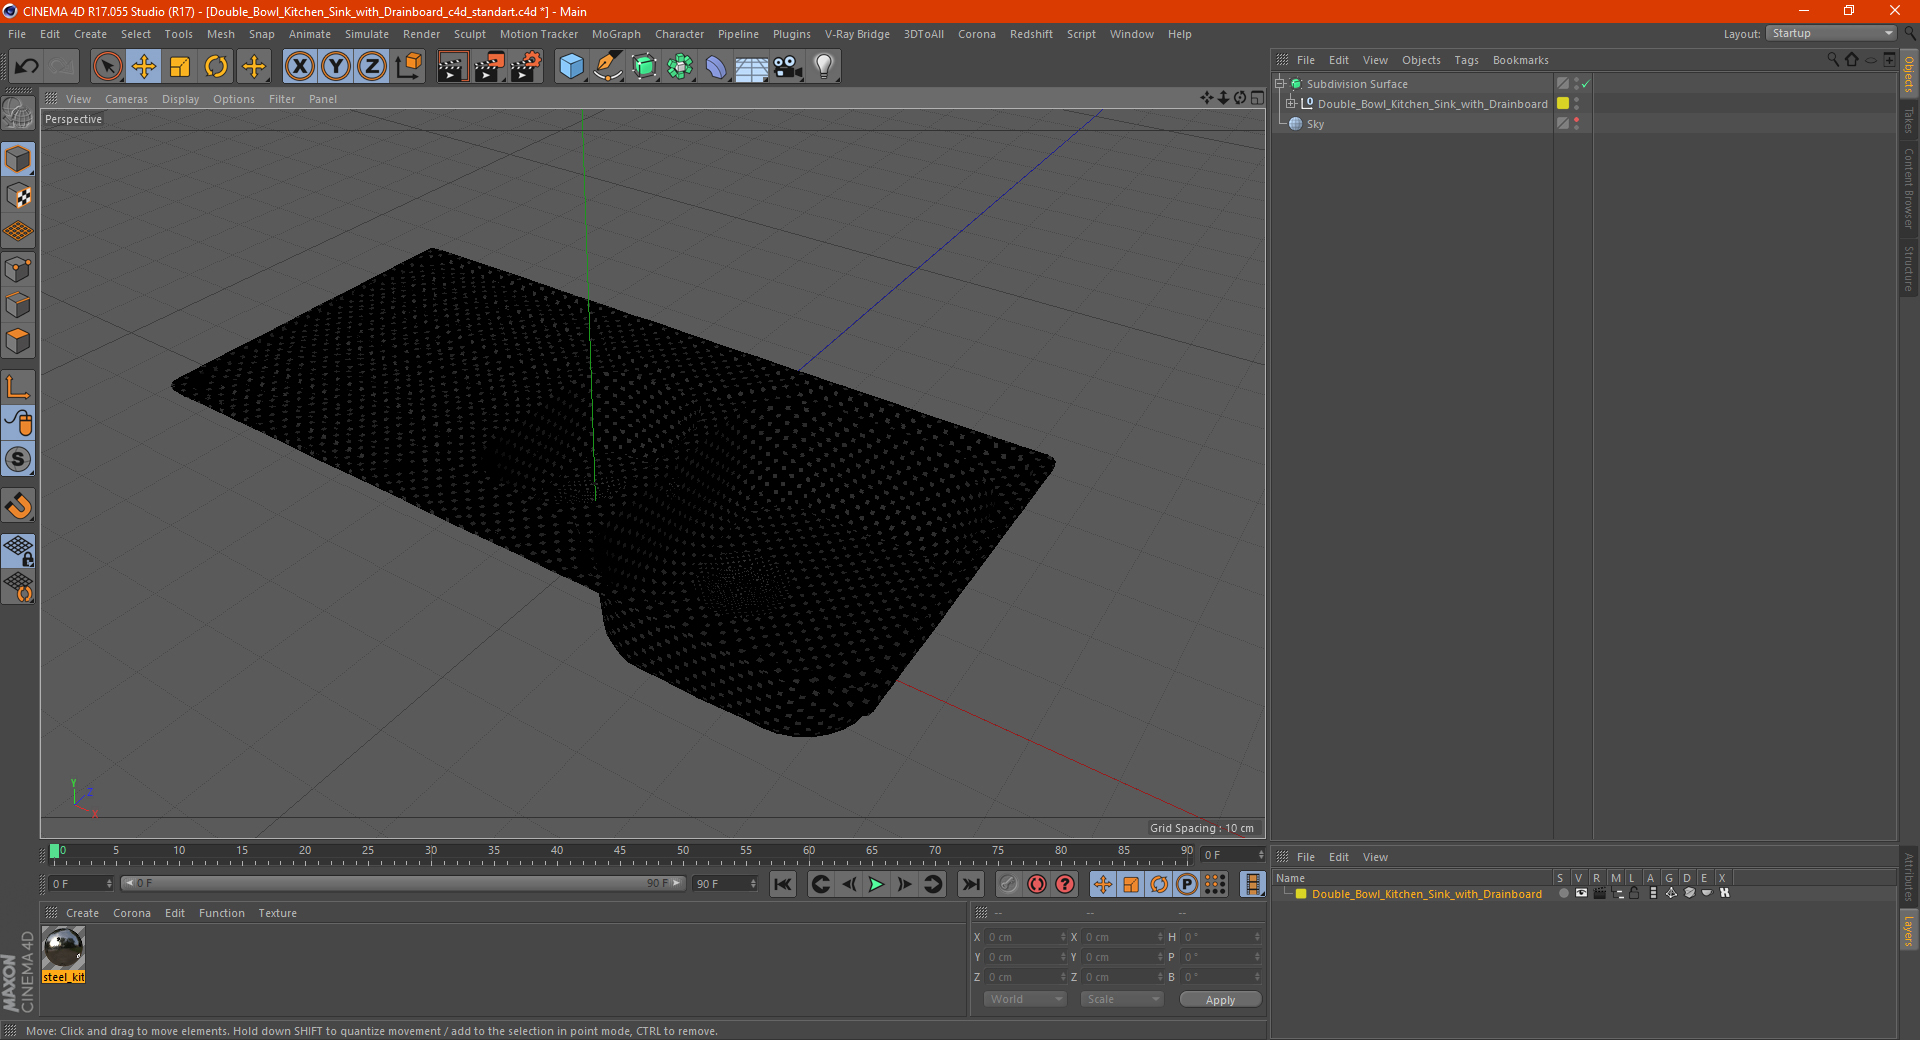Image resolution: width=1920 pixels, height=1040 pixels.
Task: Switch to Polygons mode
Action: pos(18,341)
